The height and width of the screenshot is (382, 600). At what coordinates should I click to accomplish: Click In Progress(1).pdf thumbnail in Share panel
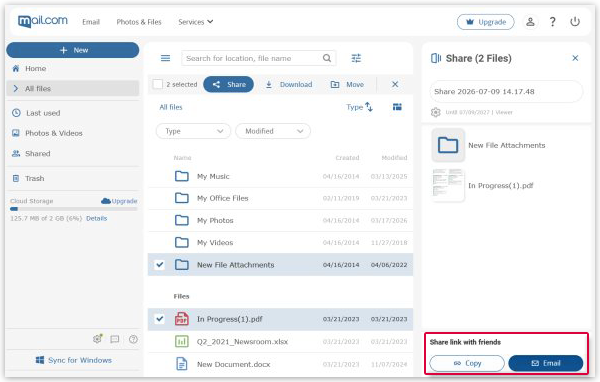[x=448, y=185]
